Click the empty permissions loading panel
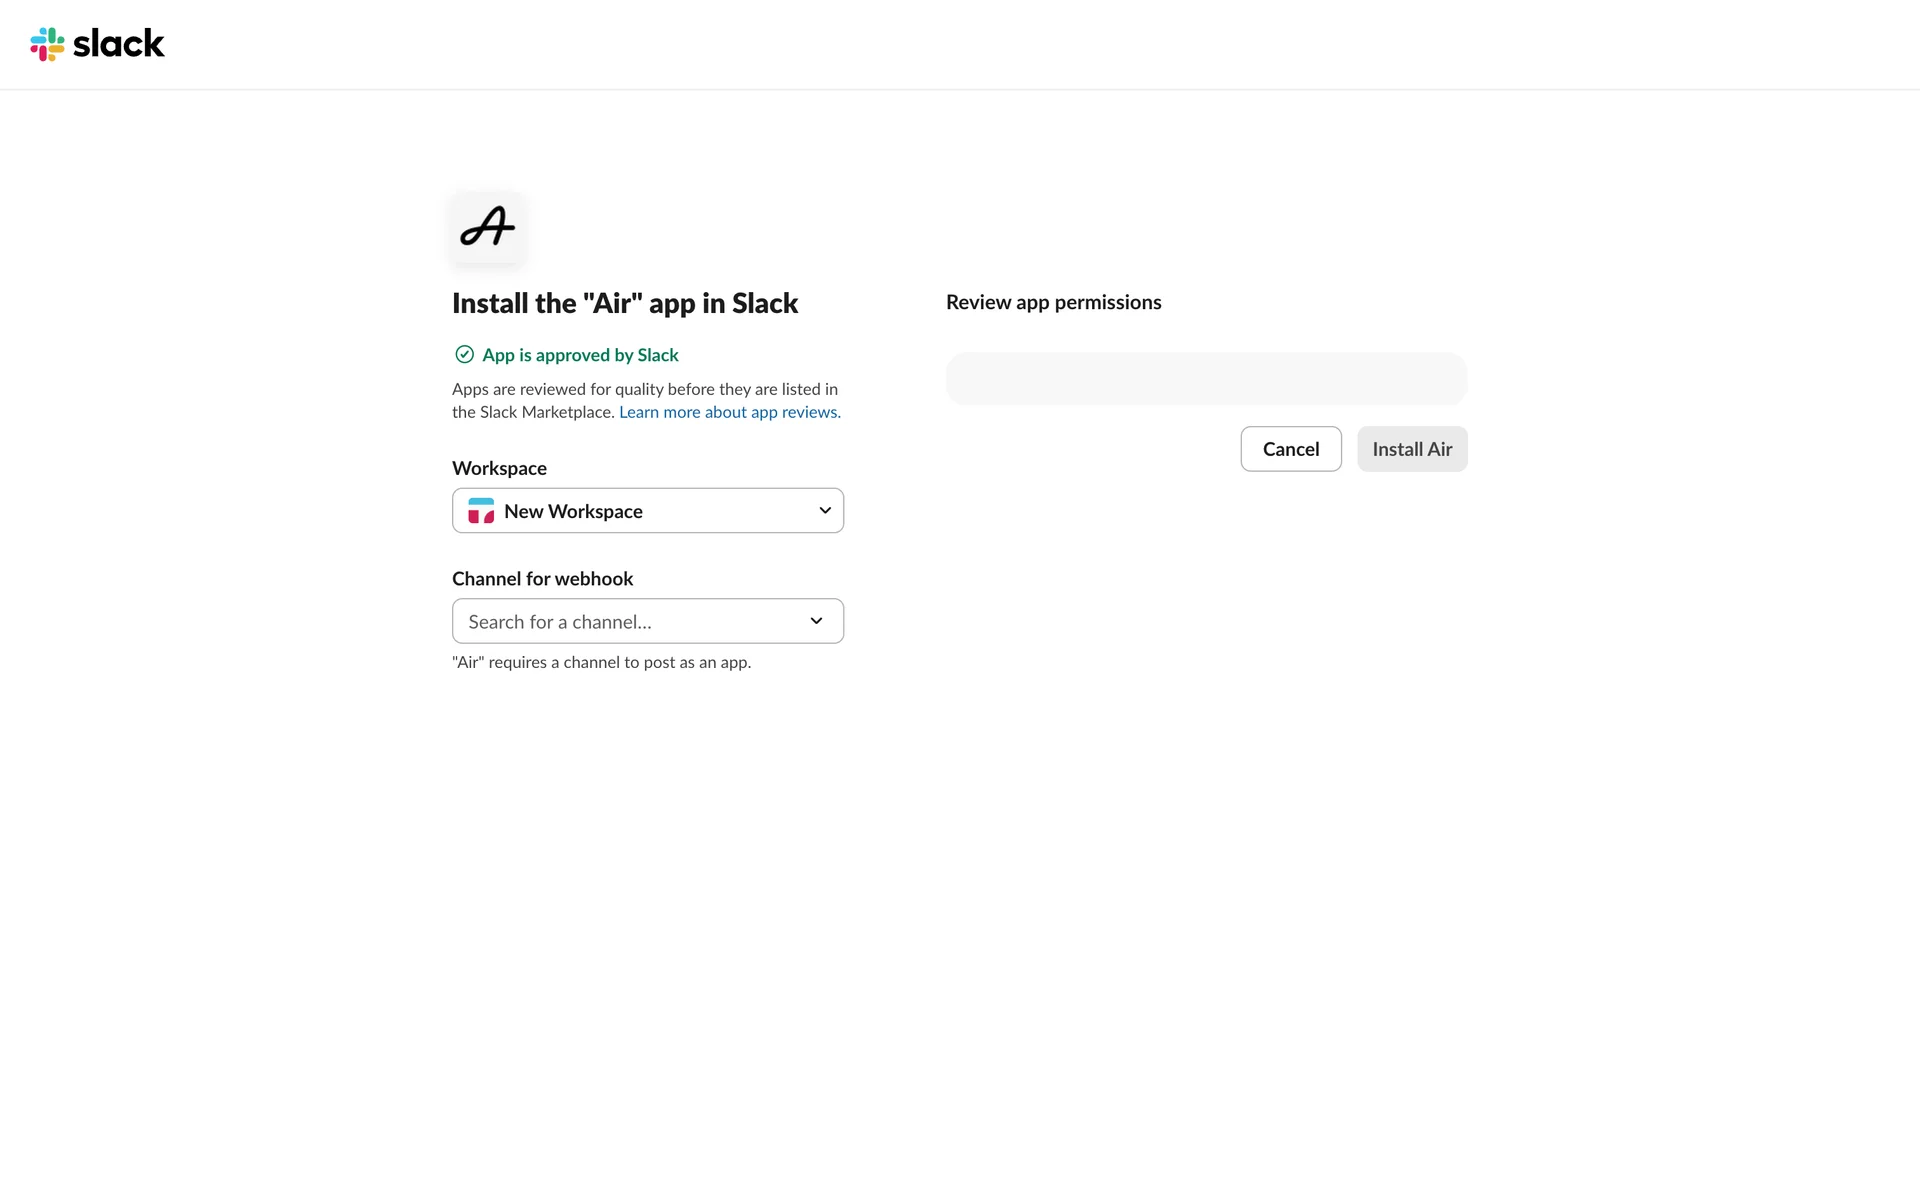The width and height of the screenshot is (1920, 1200). pos(1206,379)
